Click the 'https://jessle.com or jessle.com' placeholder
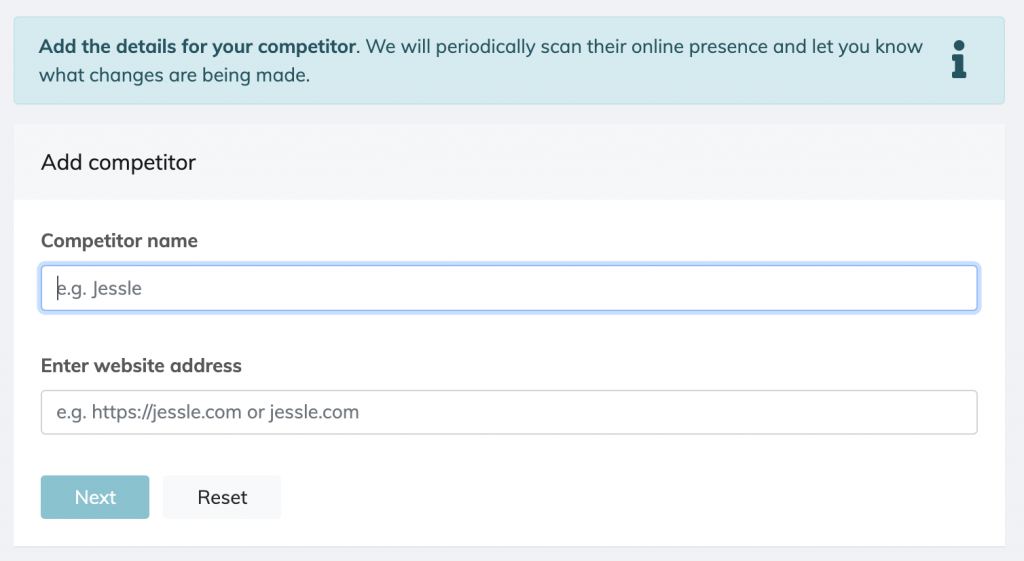Screen dimensions: 1024x561 [225, 412]
